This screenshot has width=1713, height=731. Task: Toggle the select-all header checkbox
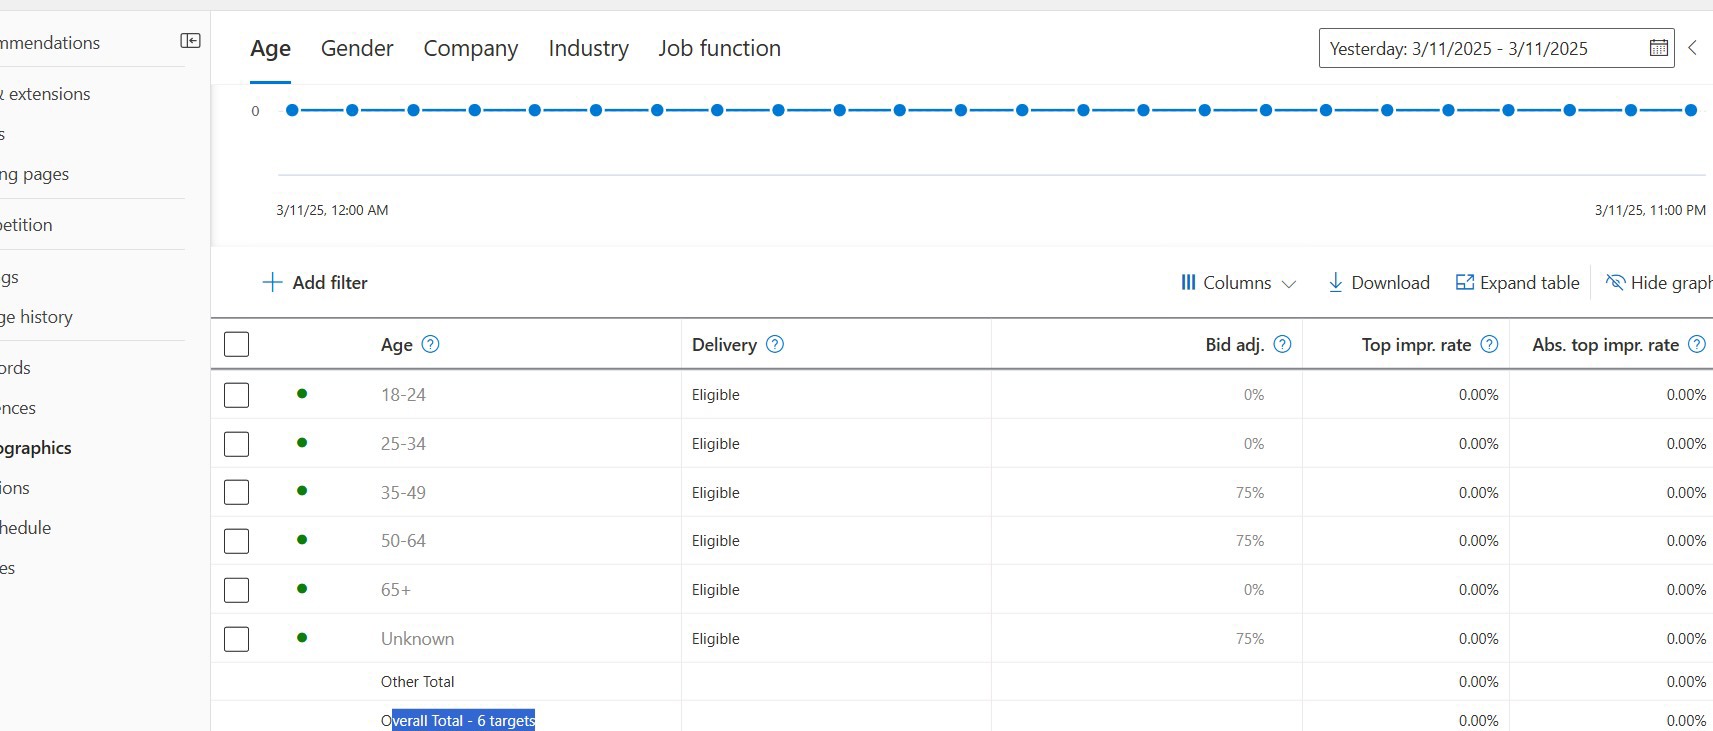(x=237, y=344)
